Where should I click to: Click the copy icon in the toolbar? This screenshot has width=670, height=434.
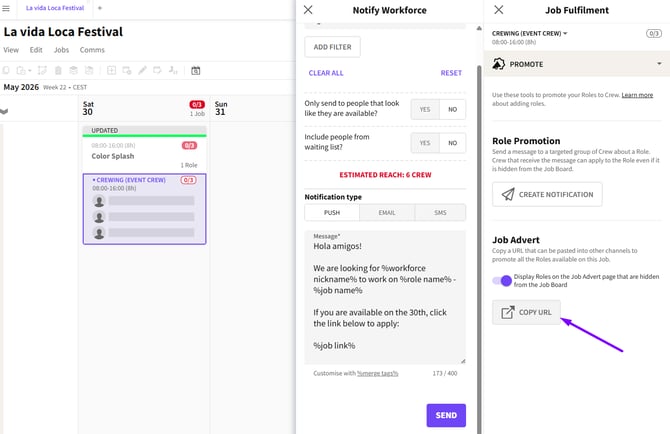coord(6,70)
